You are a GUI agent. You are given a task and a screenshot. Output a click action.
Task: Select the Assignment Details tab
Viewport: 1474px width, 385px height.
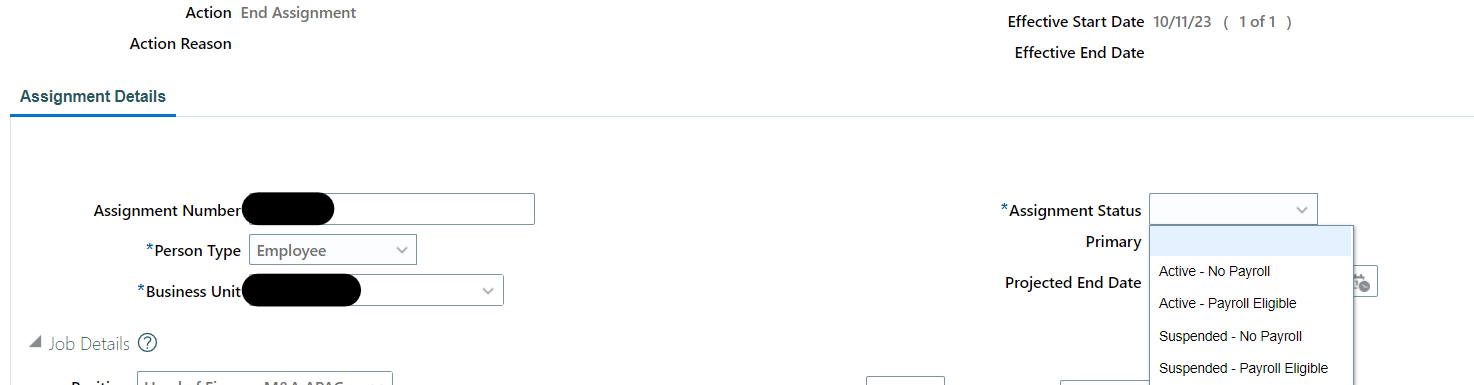93,96
